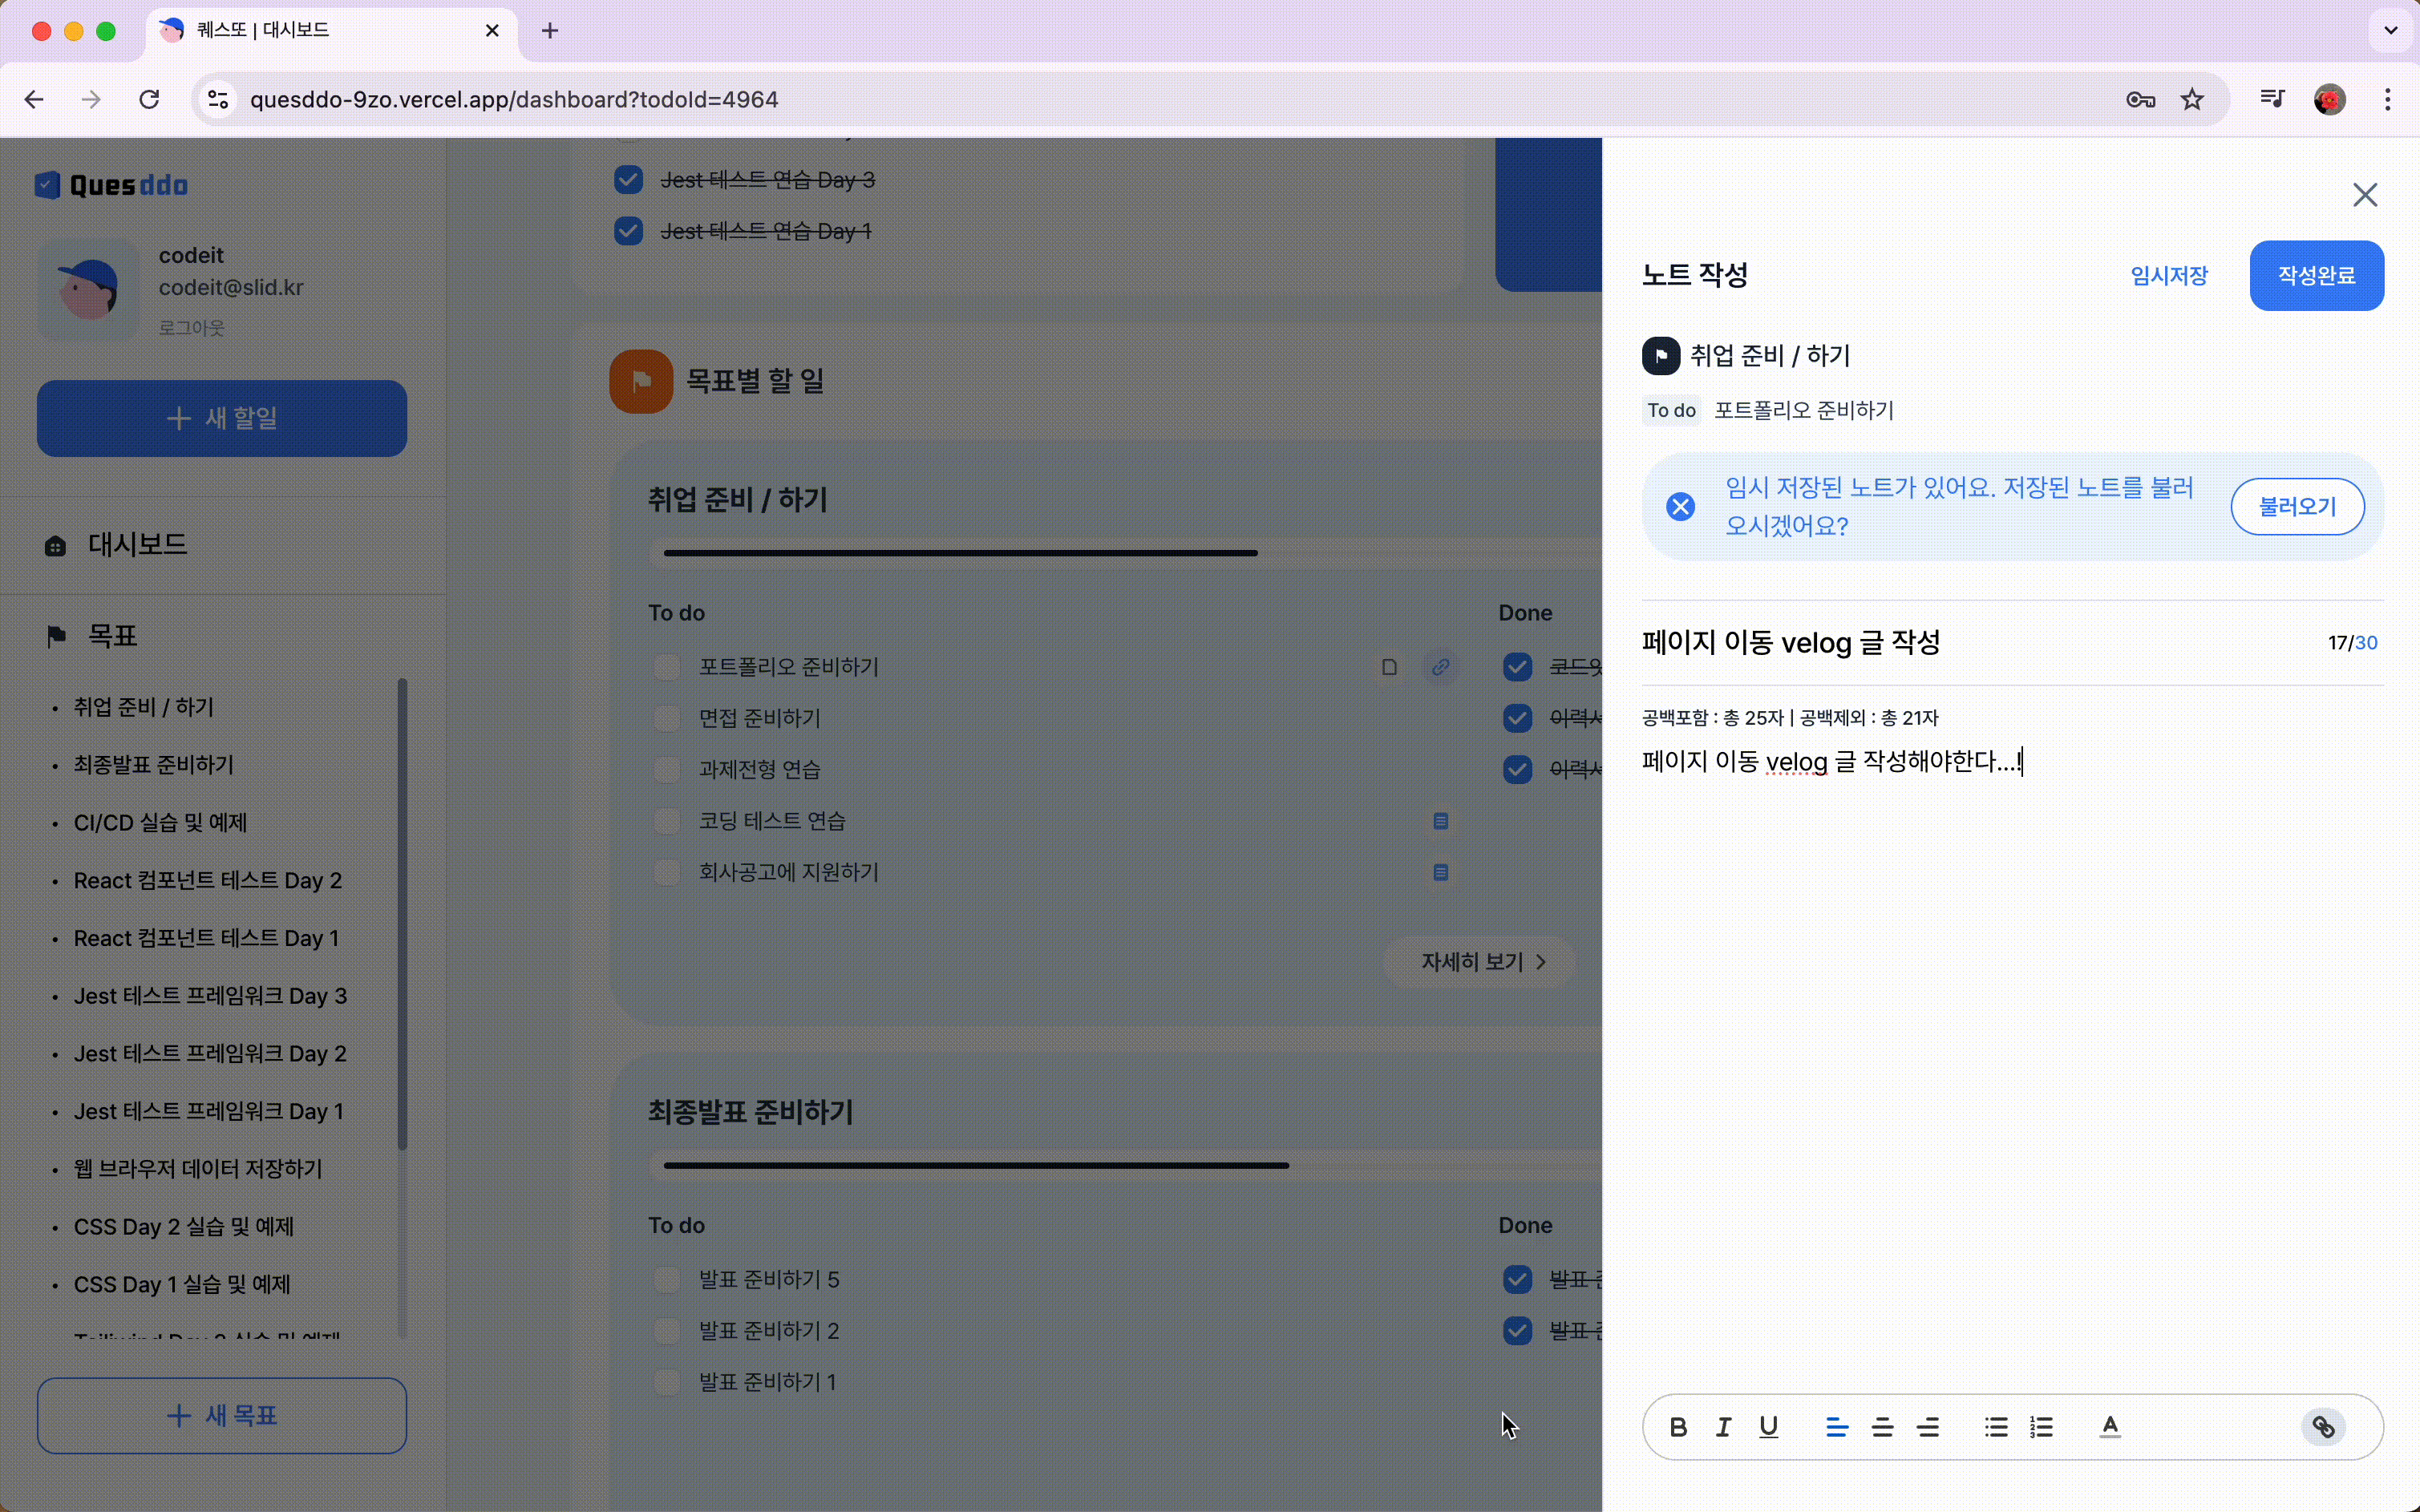Toggle bold formatting in the note toolbar
Viewport: 2420px width, 1512px height.
coord(1678,1427)
